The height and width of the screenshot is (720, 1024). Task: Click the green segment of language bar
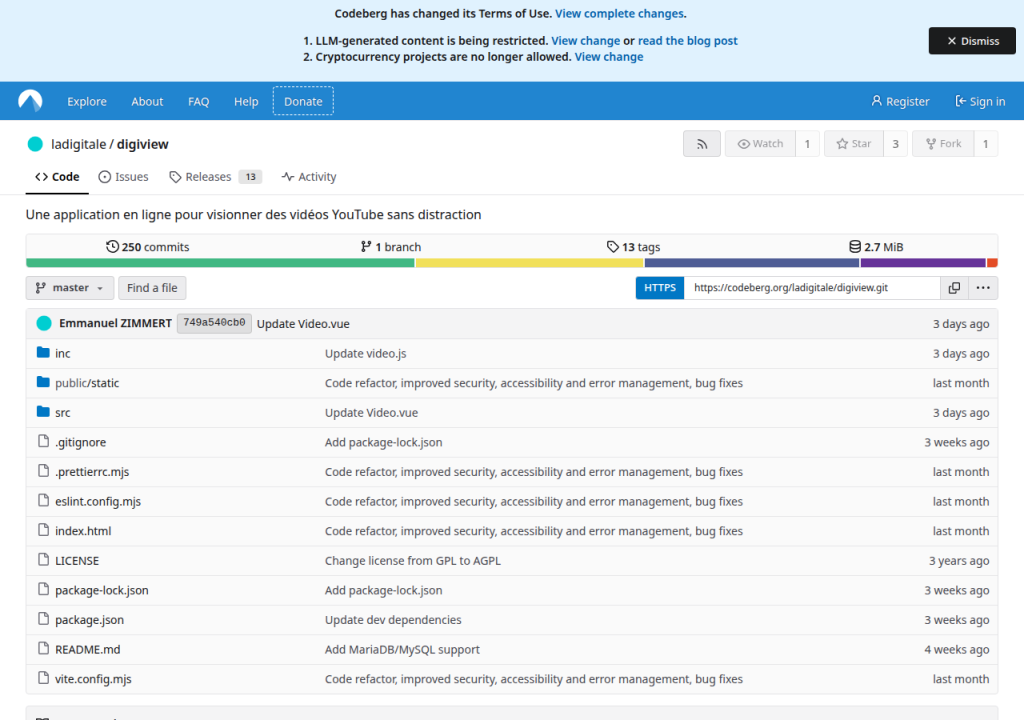[x=220, y=263]
